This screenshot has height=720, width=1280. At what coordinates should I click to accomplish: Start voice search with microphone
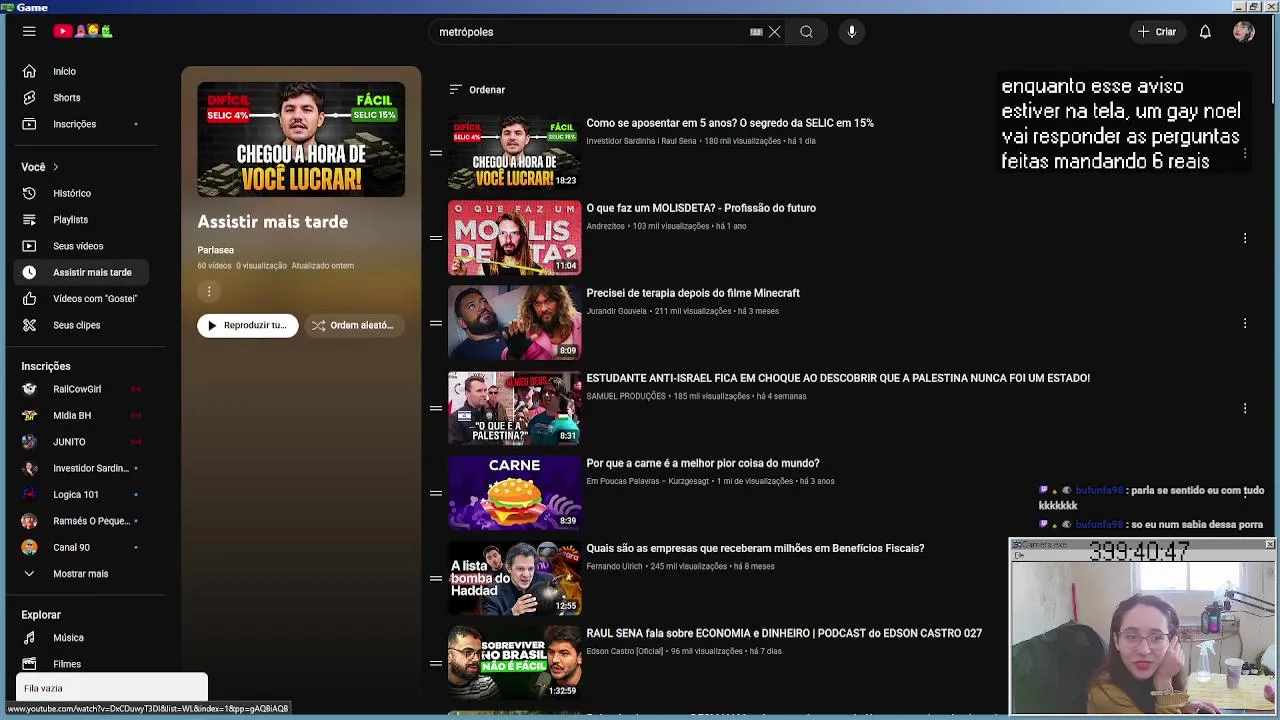[852, 32]
